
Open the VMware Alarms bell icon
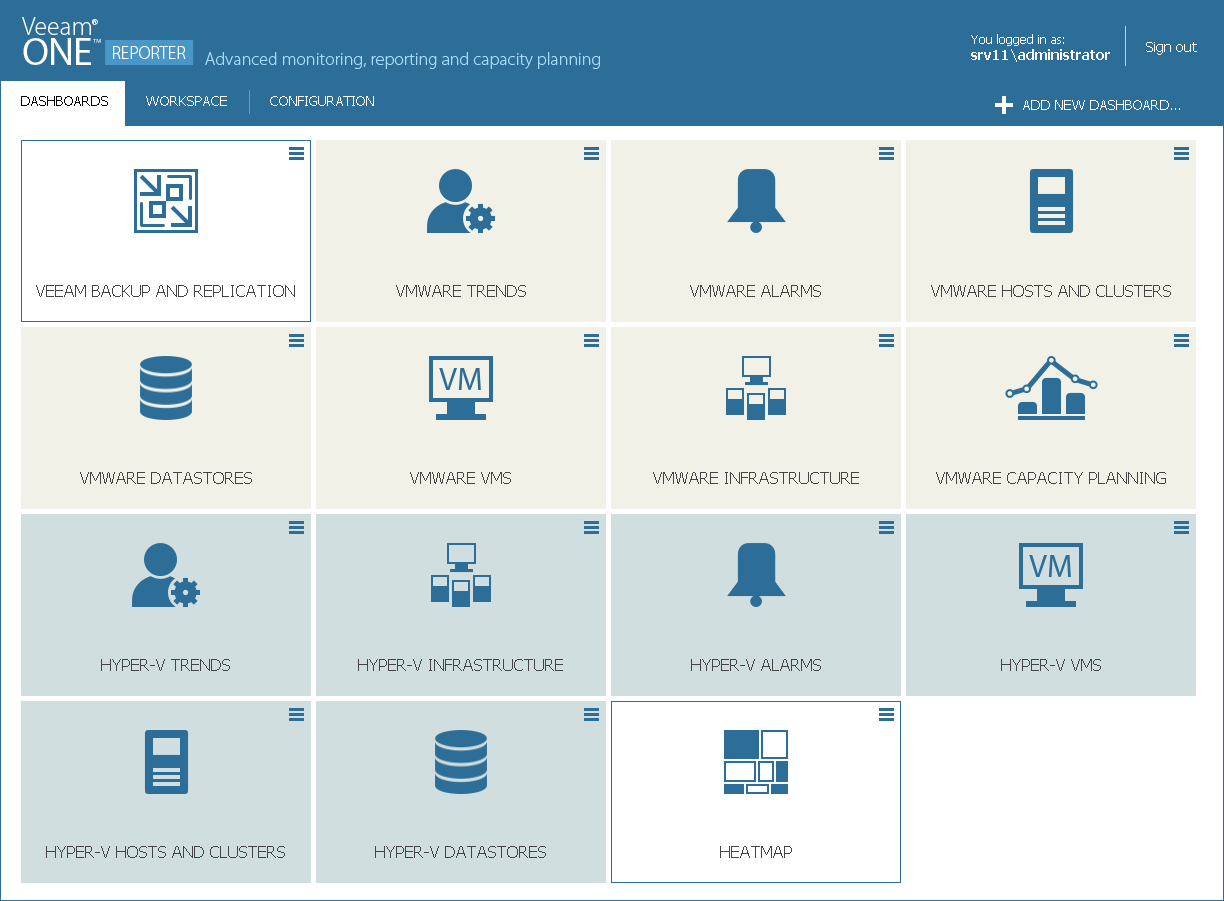click(x=756, y=201)
